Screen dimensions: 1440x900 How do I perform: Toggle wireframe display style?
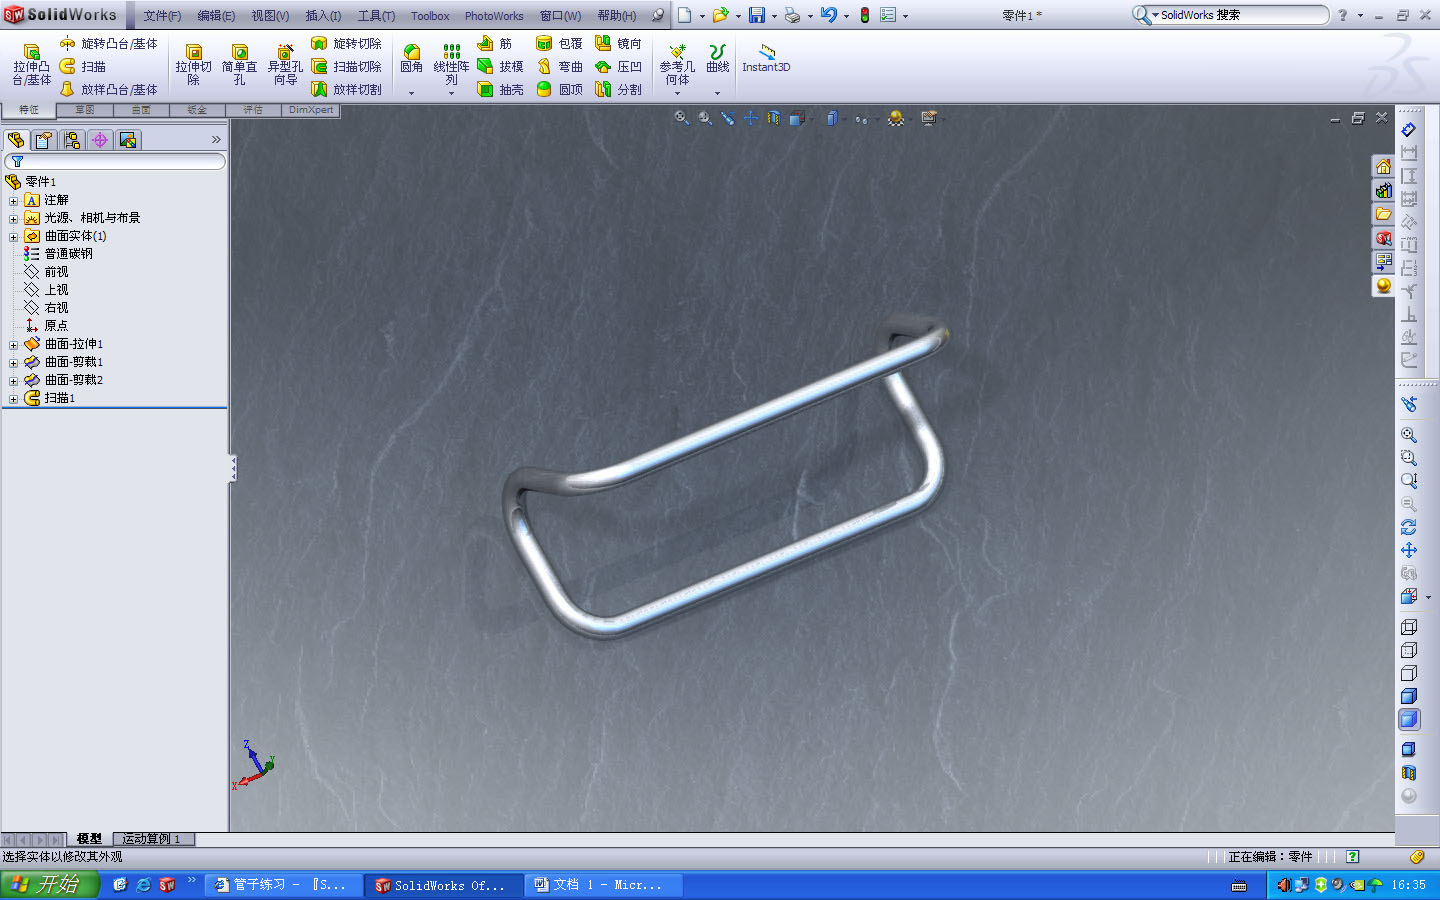(x=1409, y=627)
